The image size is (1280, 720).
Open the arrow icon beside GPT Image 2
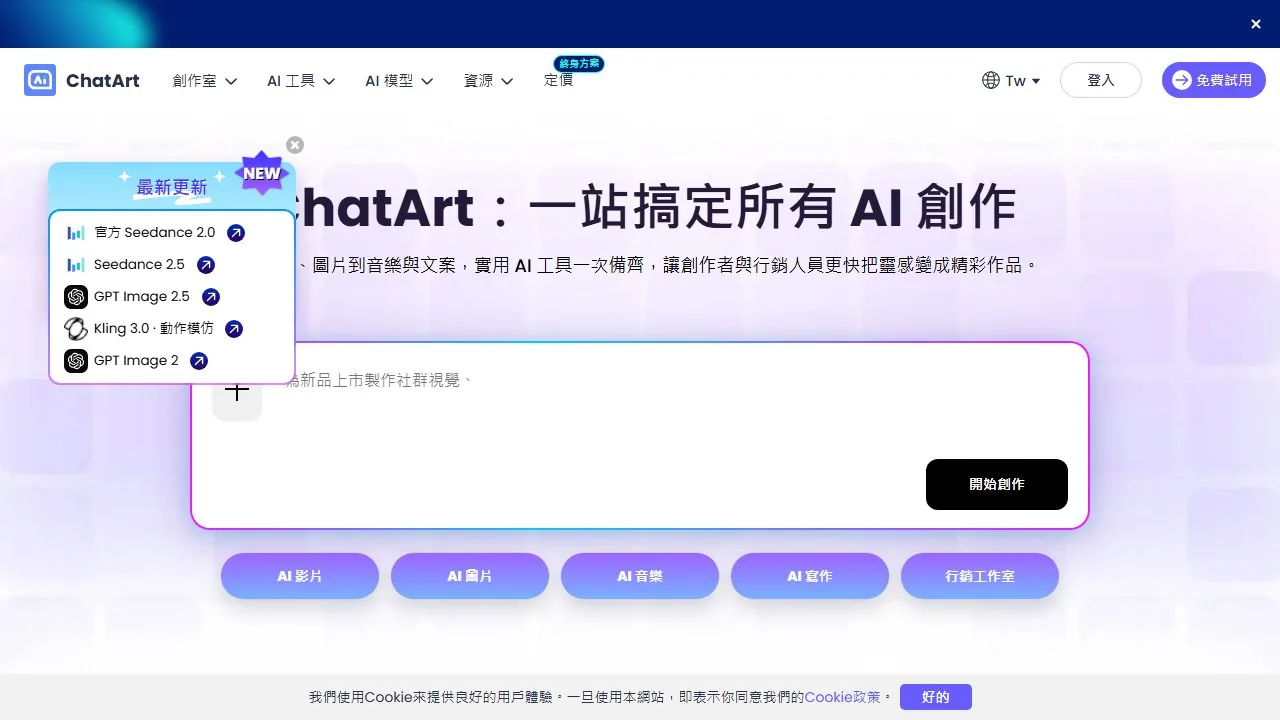(199, 361)
